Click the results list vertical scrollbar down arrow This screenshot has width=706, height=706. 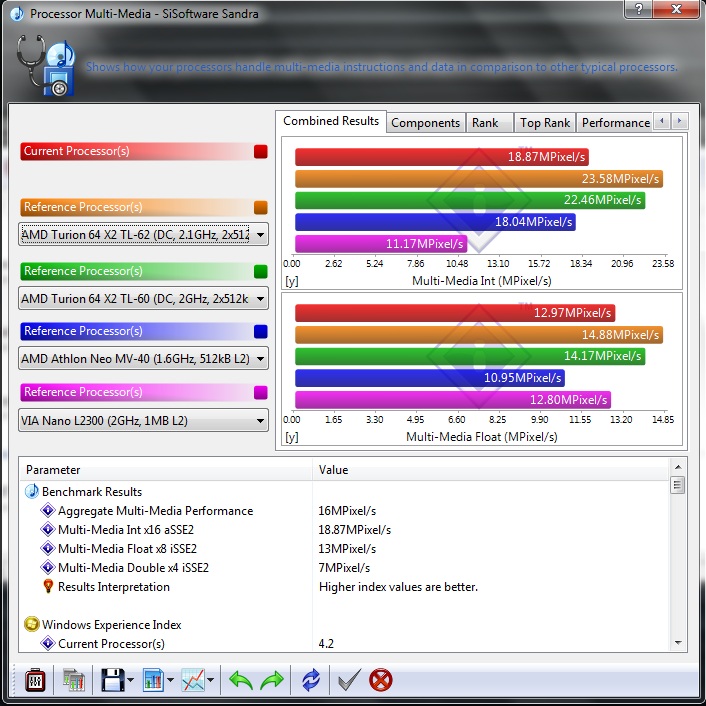tap(677, 642)
